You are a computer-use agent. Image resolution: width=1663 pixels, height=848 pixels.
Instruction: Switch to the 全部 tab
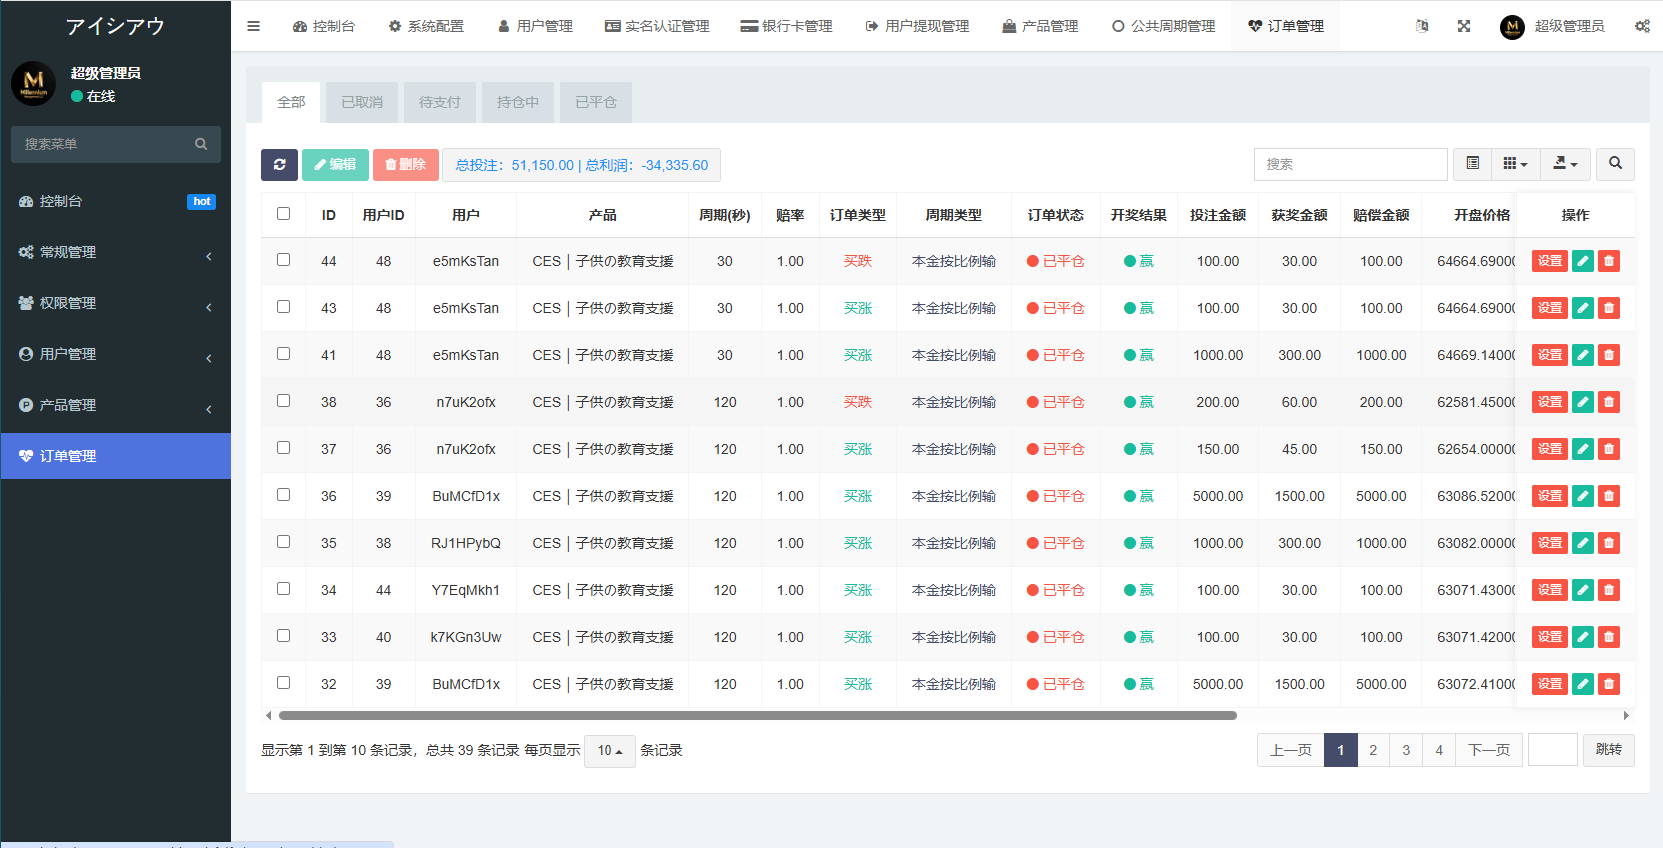pyautogui.click(x=291, y=102)
